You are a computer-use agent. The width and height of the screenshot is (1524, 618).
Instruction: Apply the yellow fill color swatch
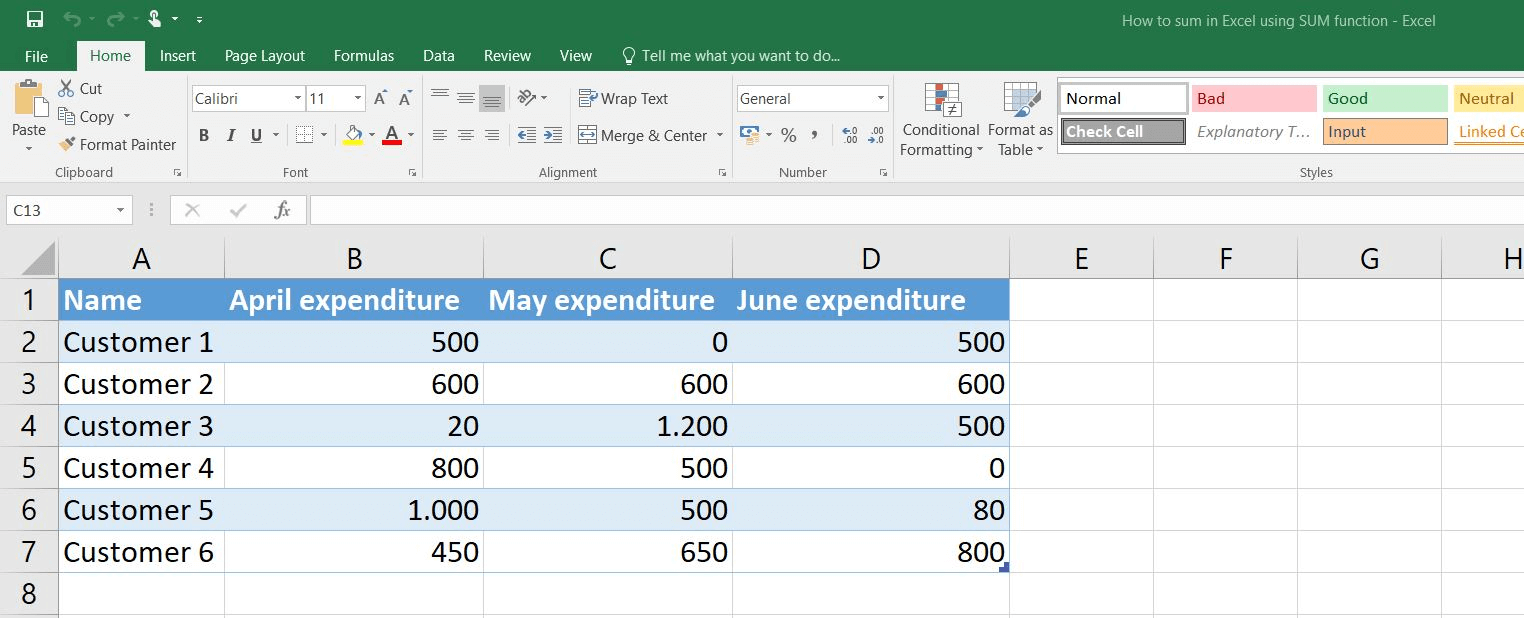352,135
